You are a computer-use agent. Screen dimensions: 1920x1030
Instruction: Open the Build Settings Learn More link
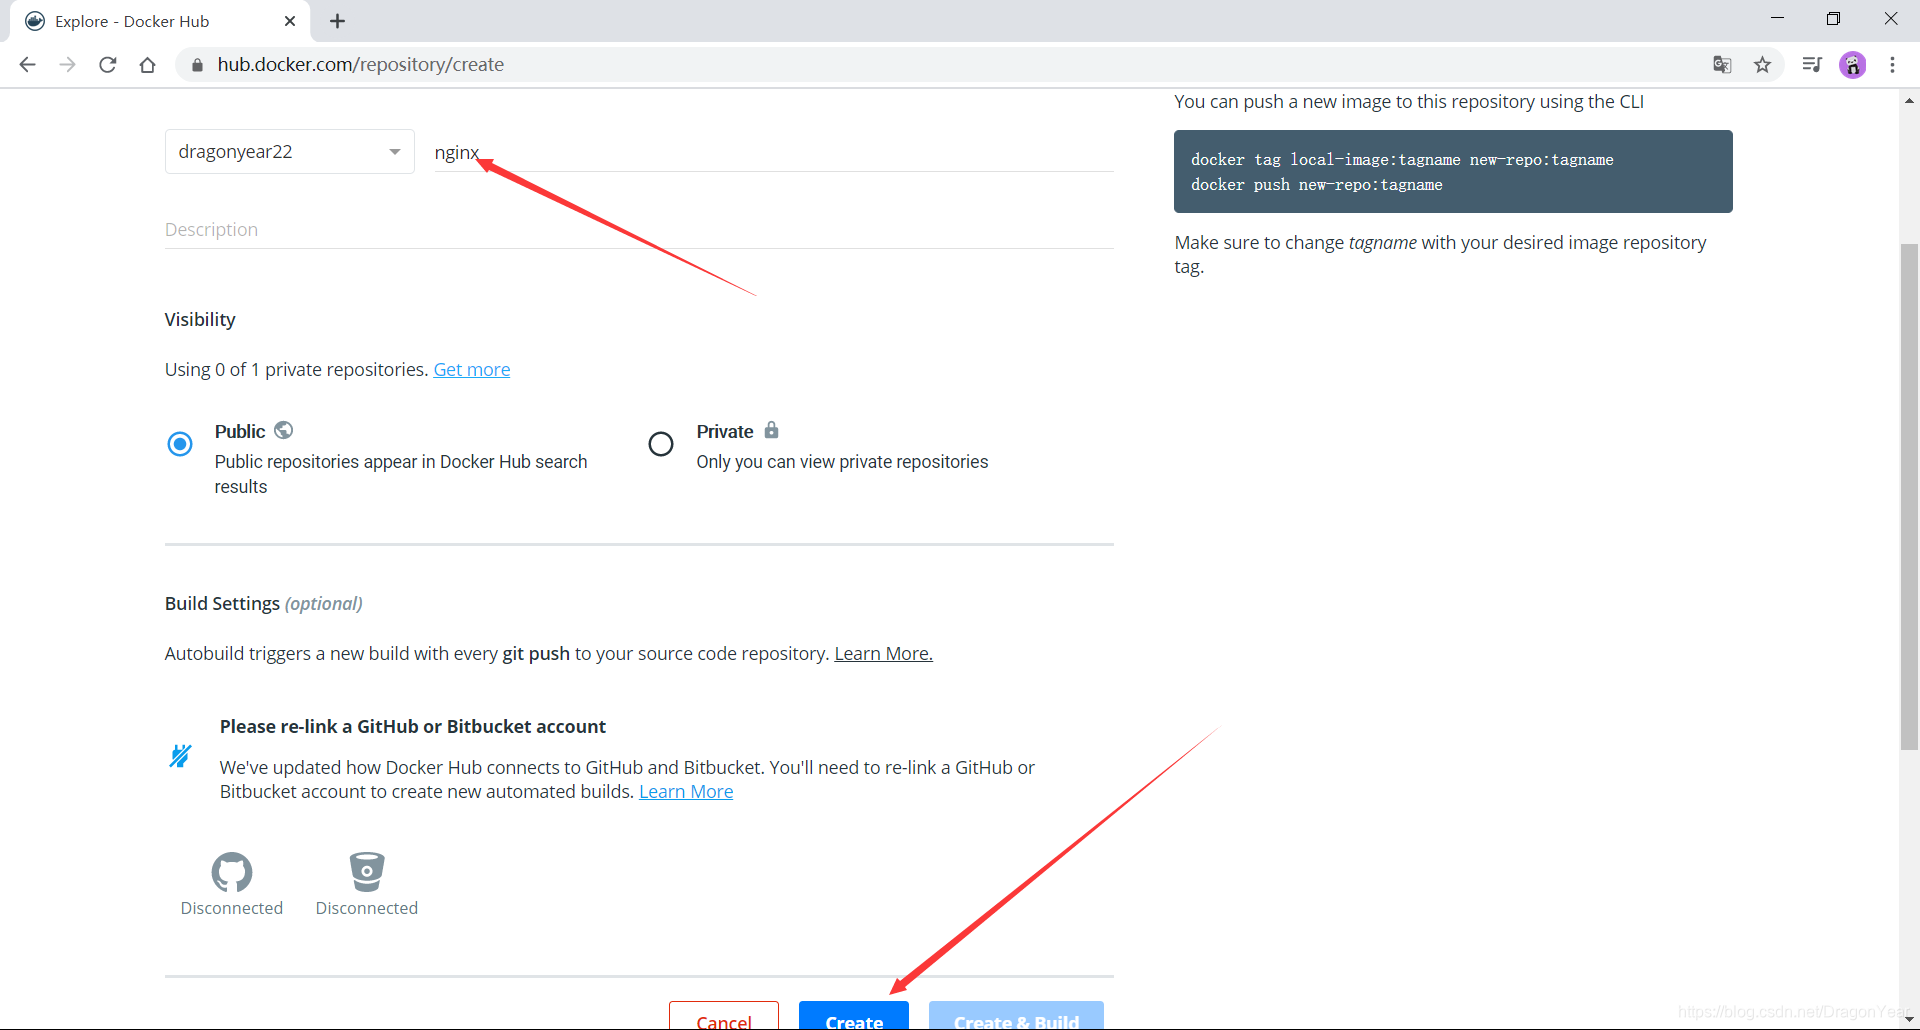(883, 654)
